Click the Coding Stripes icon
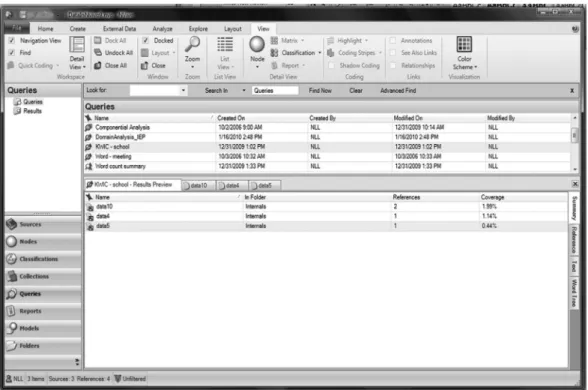The width and height of the screenshot is (588, 390). (330, 52)
